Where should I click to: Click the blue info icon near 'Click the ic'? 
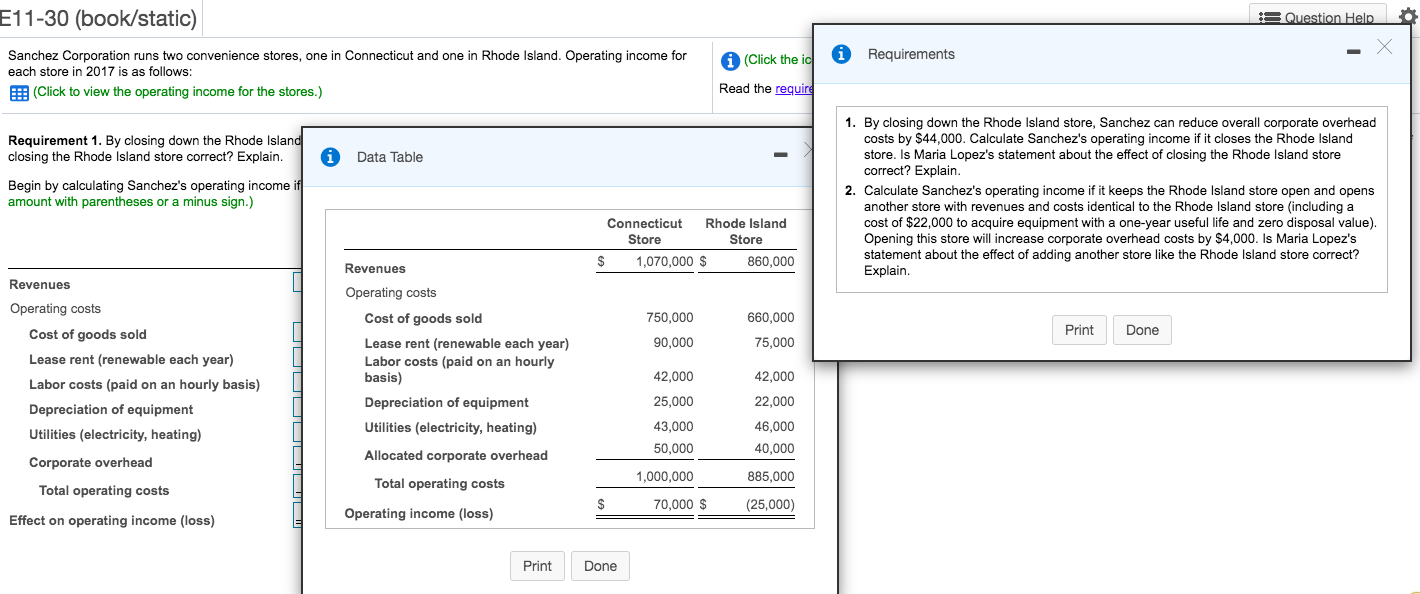coord(730,61)
